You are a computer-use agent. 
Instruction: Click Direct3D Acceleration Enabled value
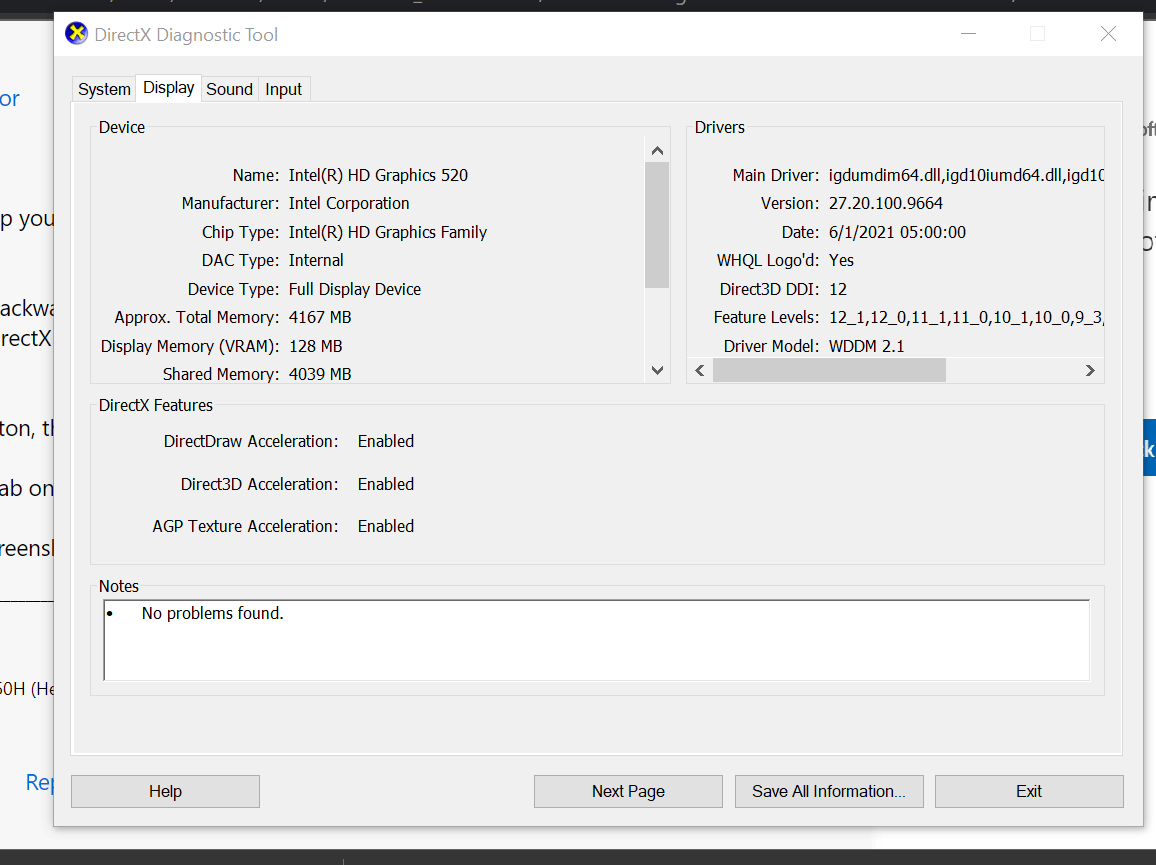[x=386, y=484]
